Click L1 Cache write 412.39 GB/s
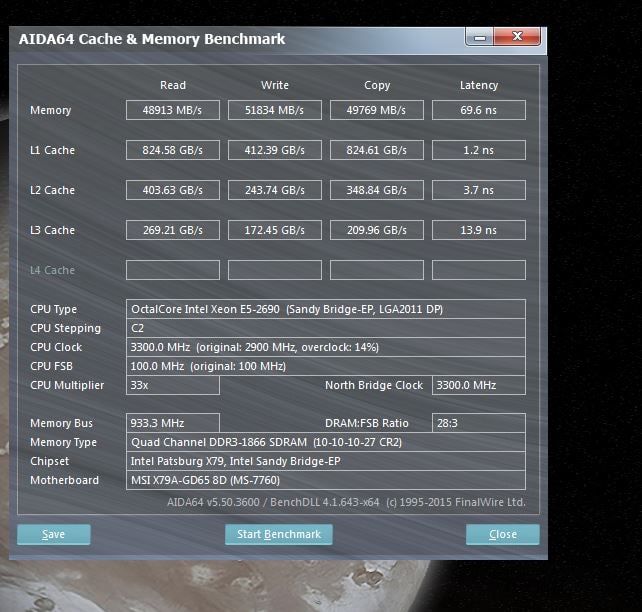Screen dimensions: 642x612 pyautogui.click(x=275, y=150)
